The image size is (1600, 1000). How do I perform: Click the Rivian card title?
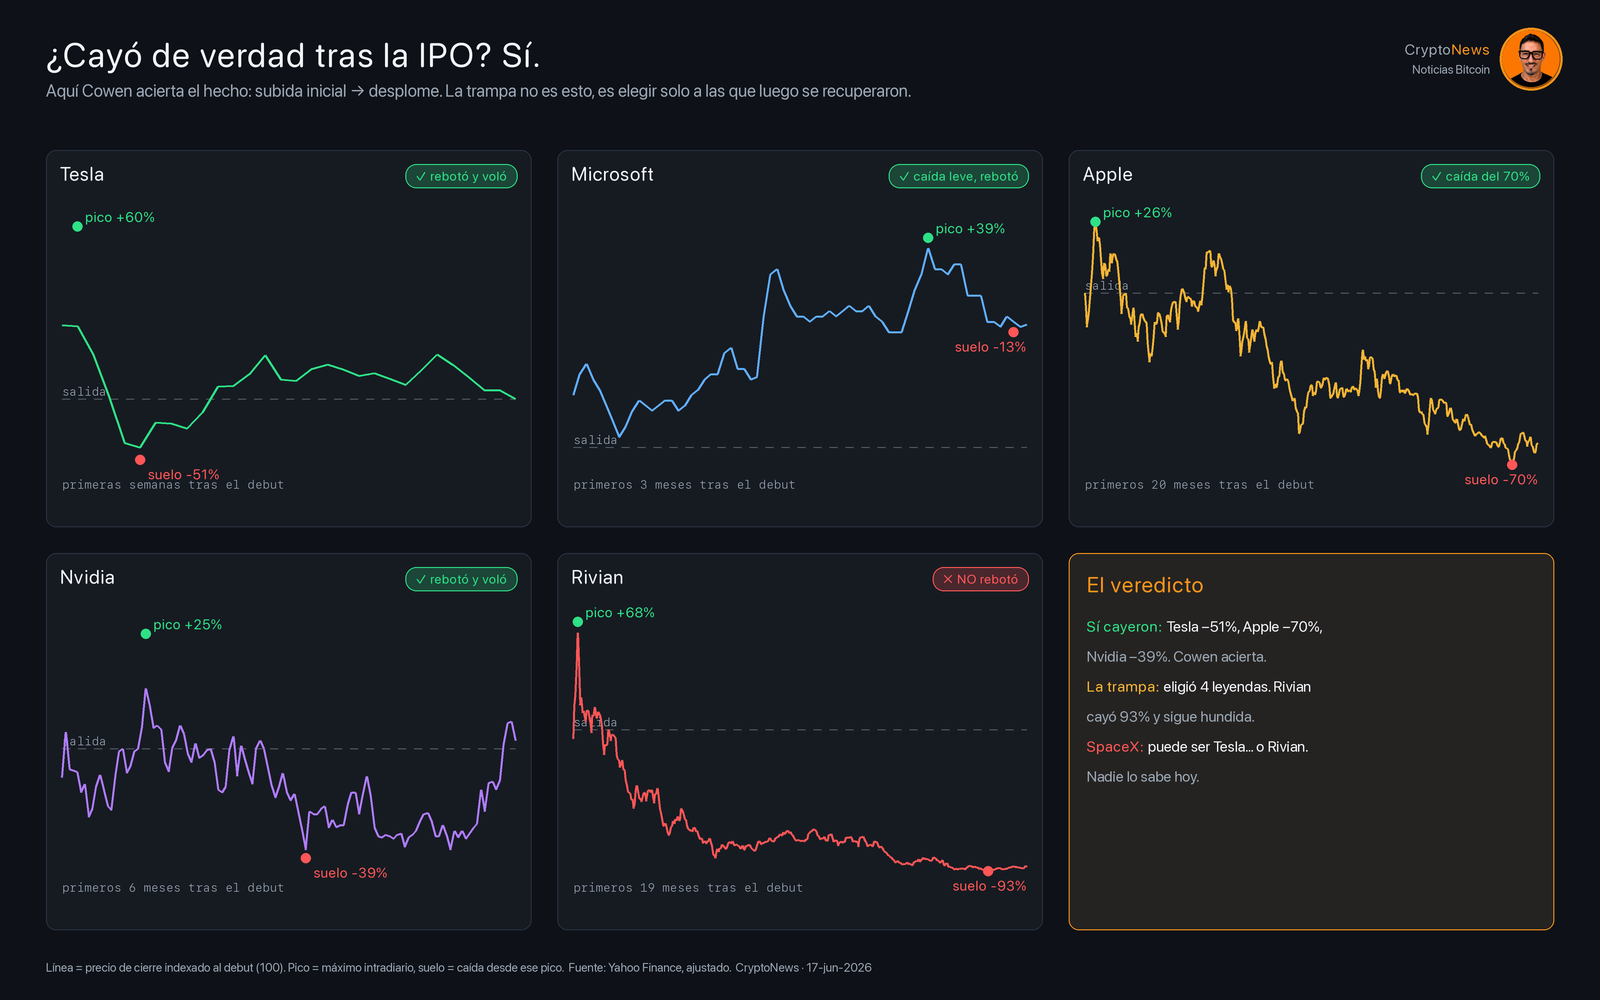(597, 577)
